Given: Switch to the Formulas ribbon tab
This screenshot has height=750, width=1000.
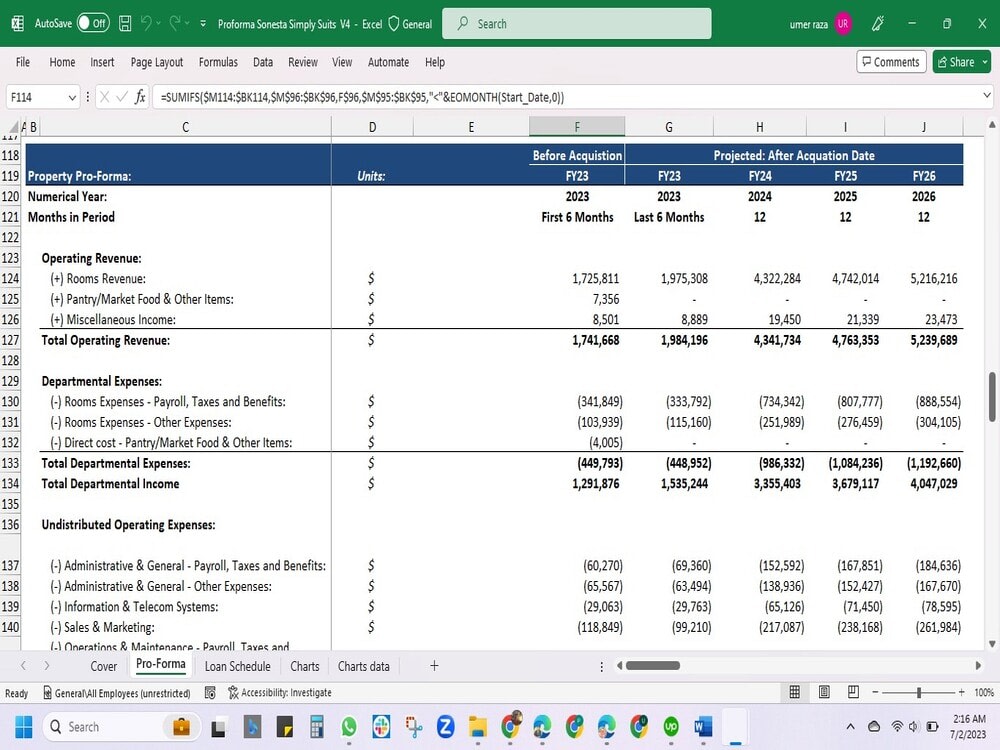Looking at the screenshot, I should (x=218, y=61).
